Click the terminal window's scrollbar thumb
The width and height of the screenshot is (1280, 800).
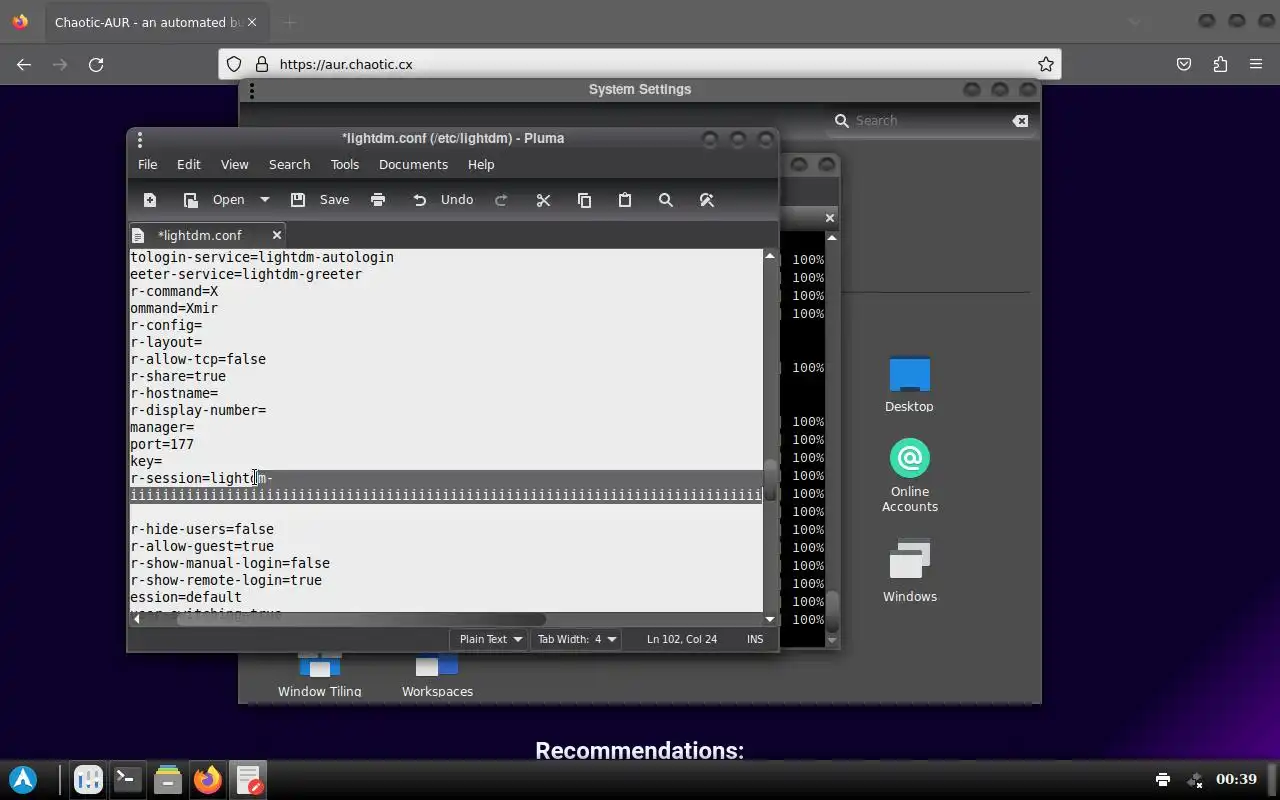tap(831, 611)
